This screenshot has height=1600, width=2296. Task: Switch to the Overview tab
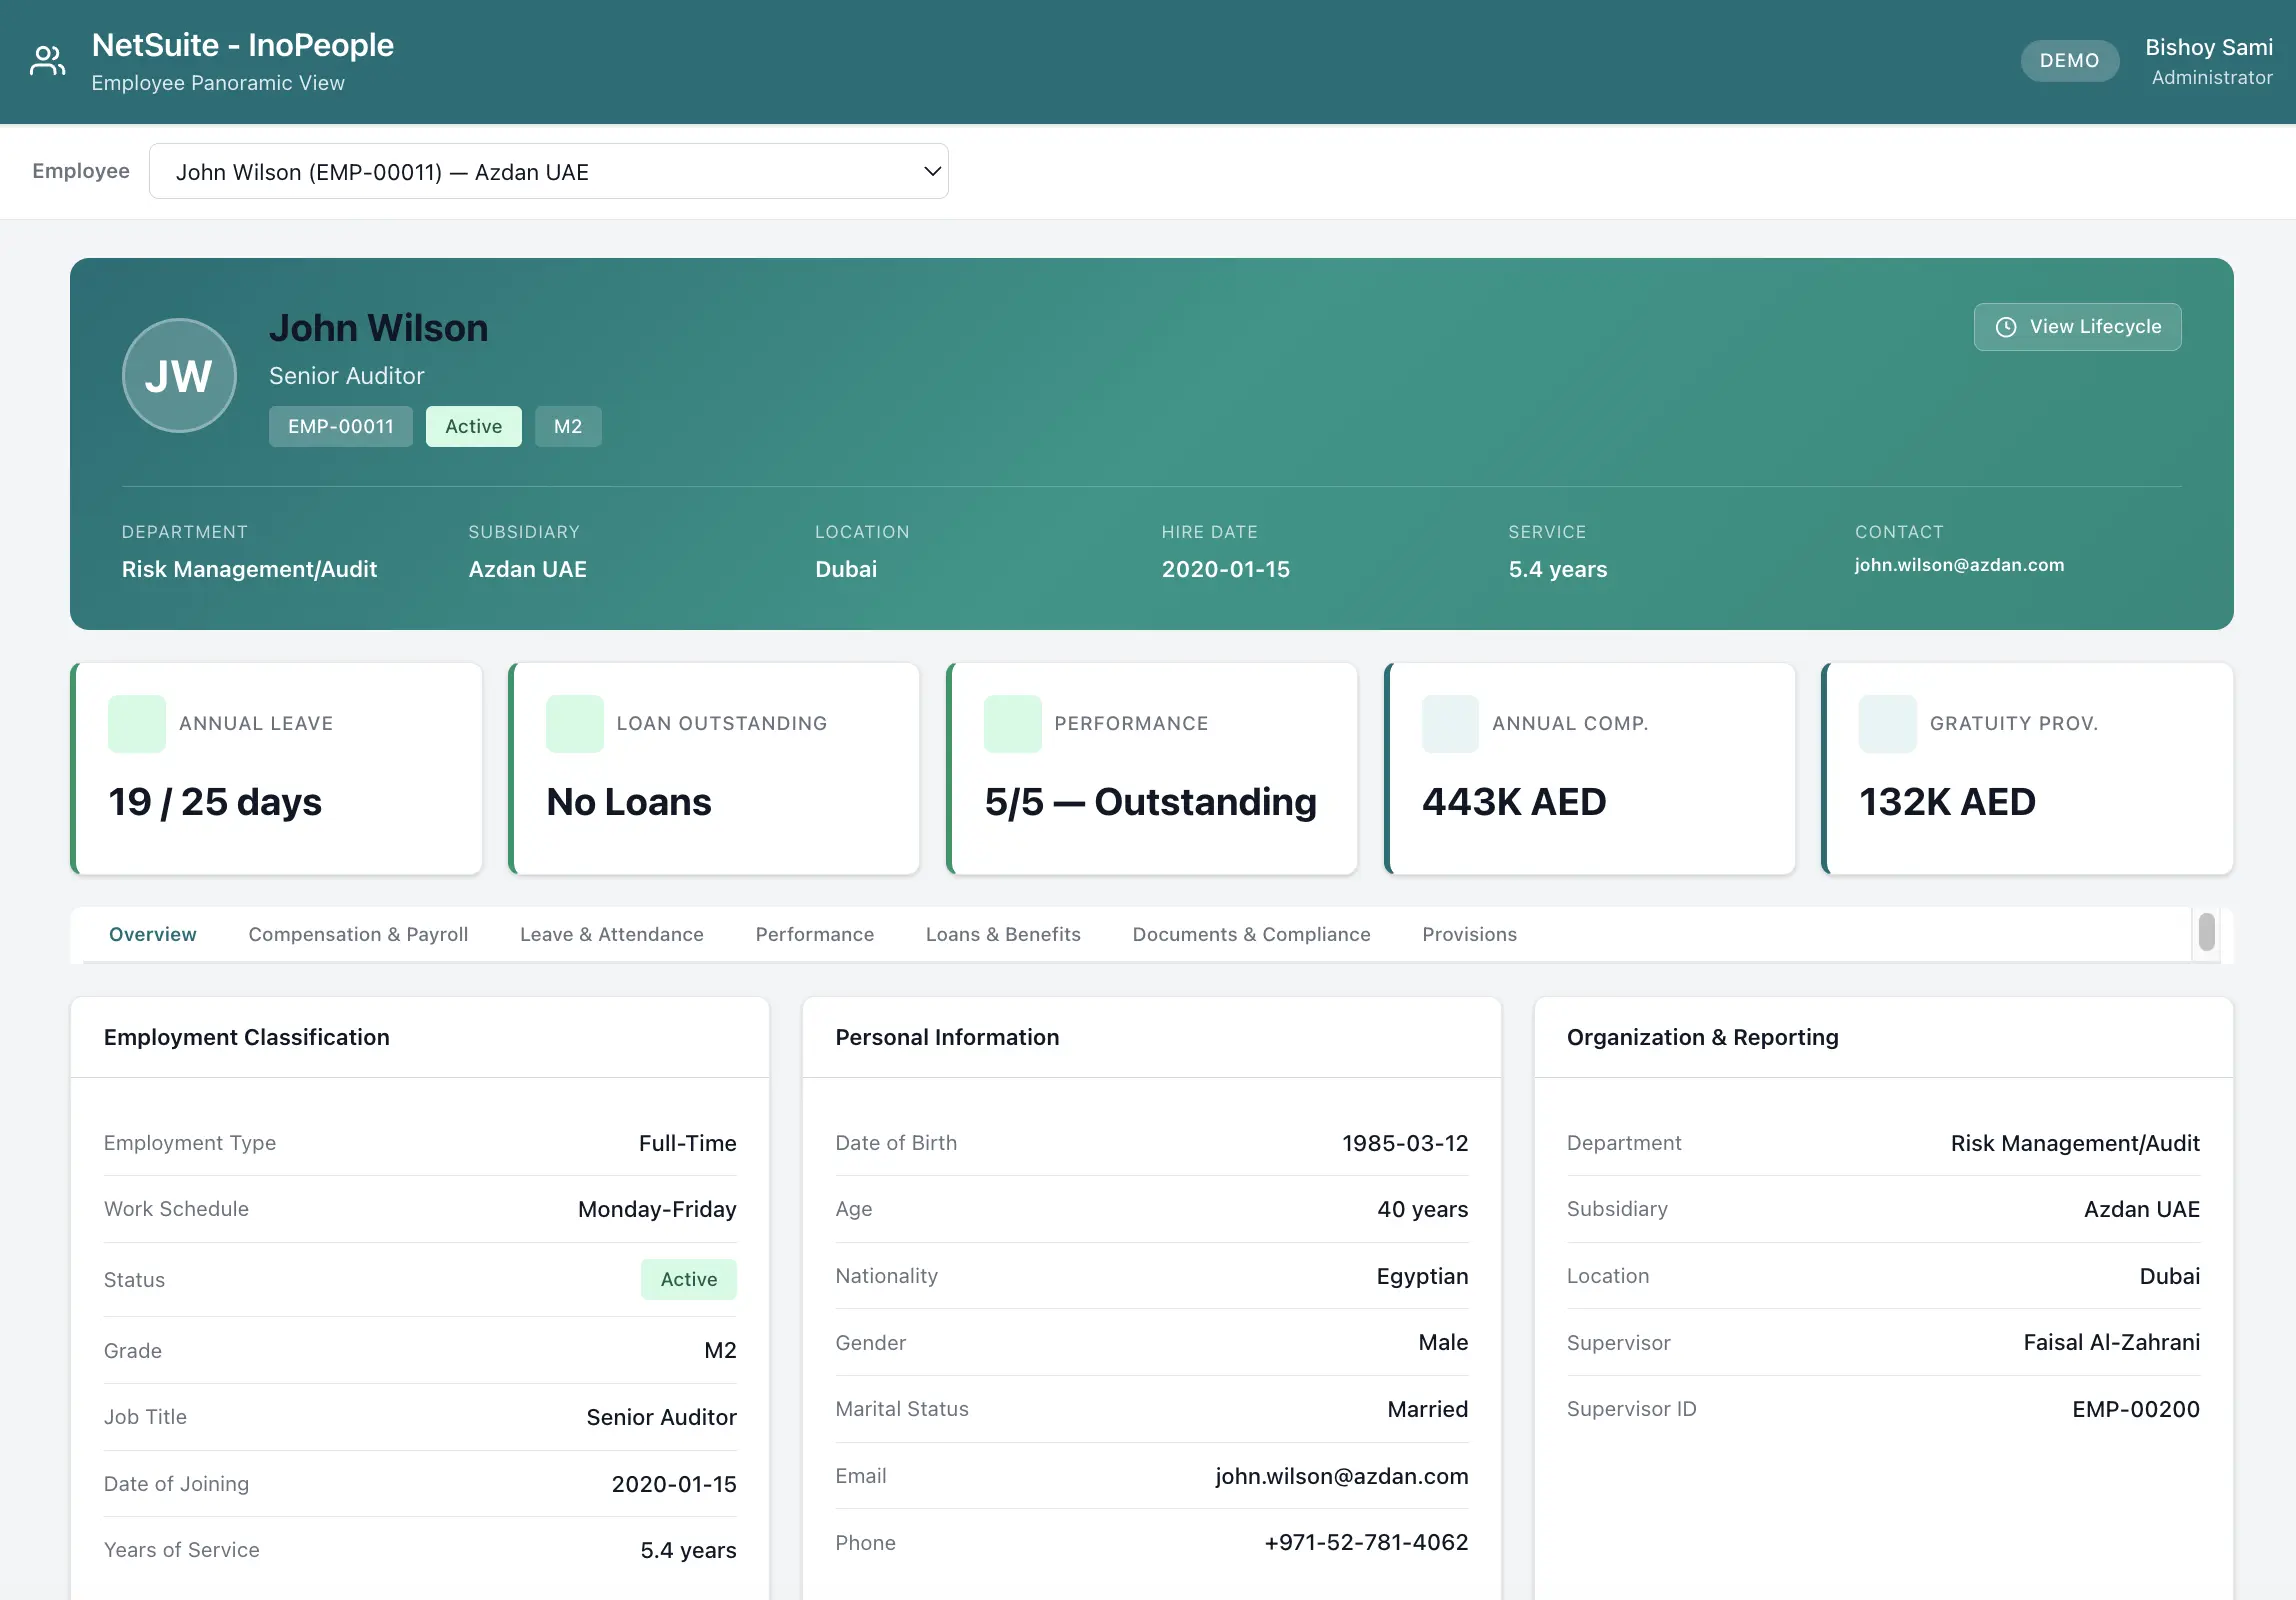pyautogui.click(x=152, y=934)
